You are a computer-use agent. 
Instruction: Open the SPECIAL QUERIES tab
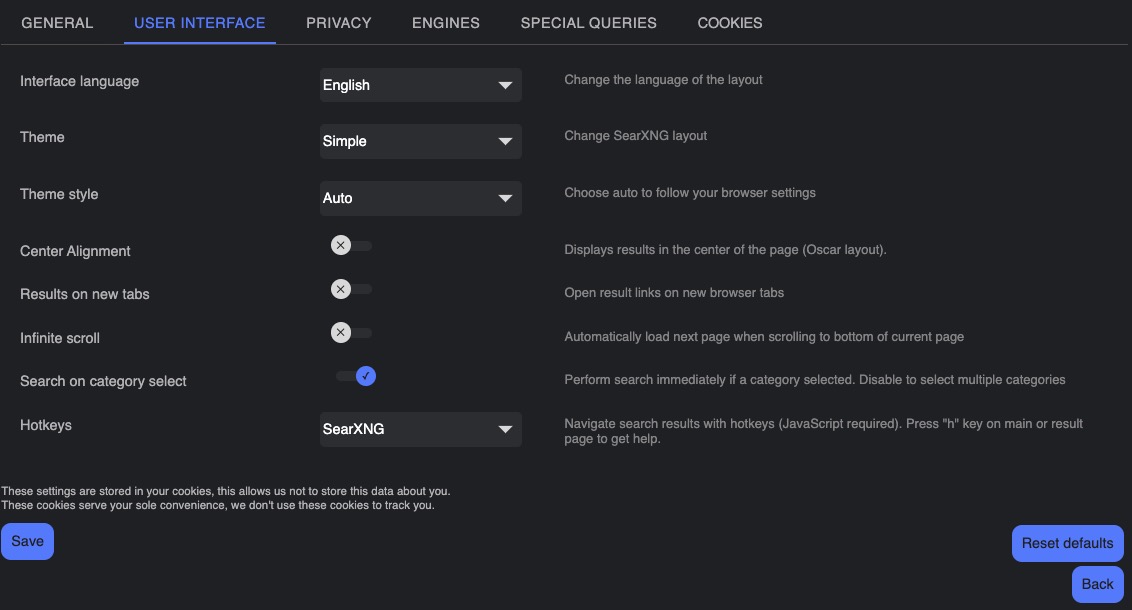[x=588, y=22]
